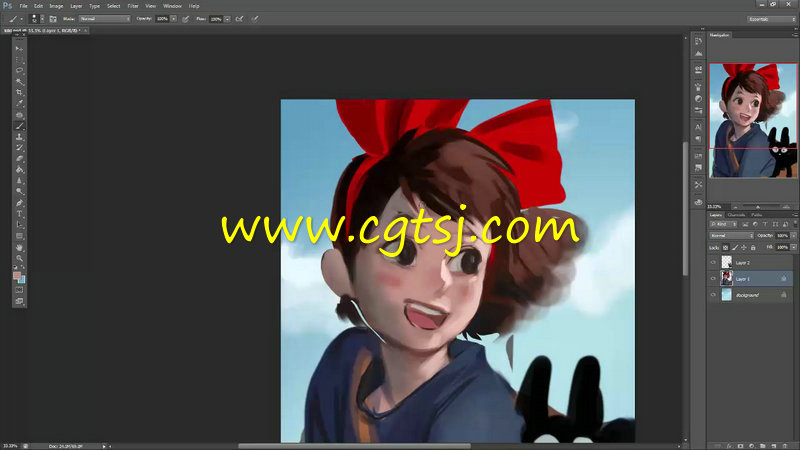Select the Crop tool
This screenshot has width=800, height=450.
[x=19, y=92]
